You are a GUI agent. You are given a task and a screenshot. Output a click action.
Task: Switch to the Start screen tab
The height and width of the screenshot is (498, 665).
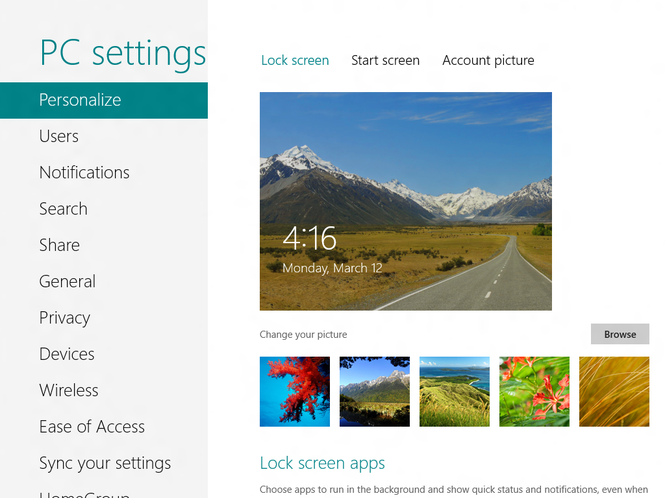[386, 60]
